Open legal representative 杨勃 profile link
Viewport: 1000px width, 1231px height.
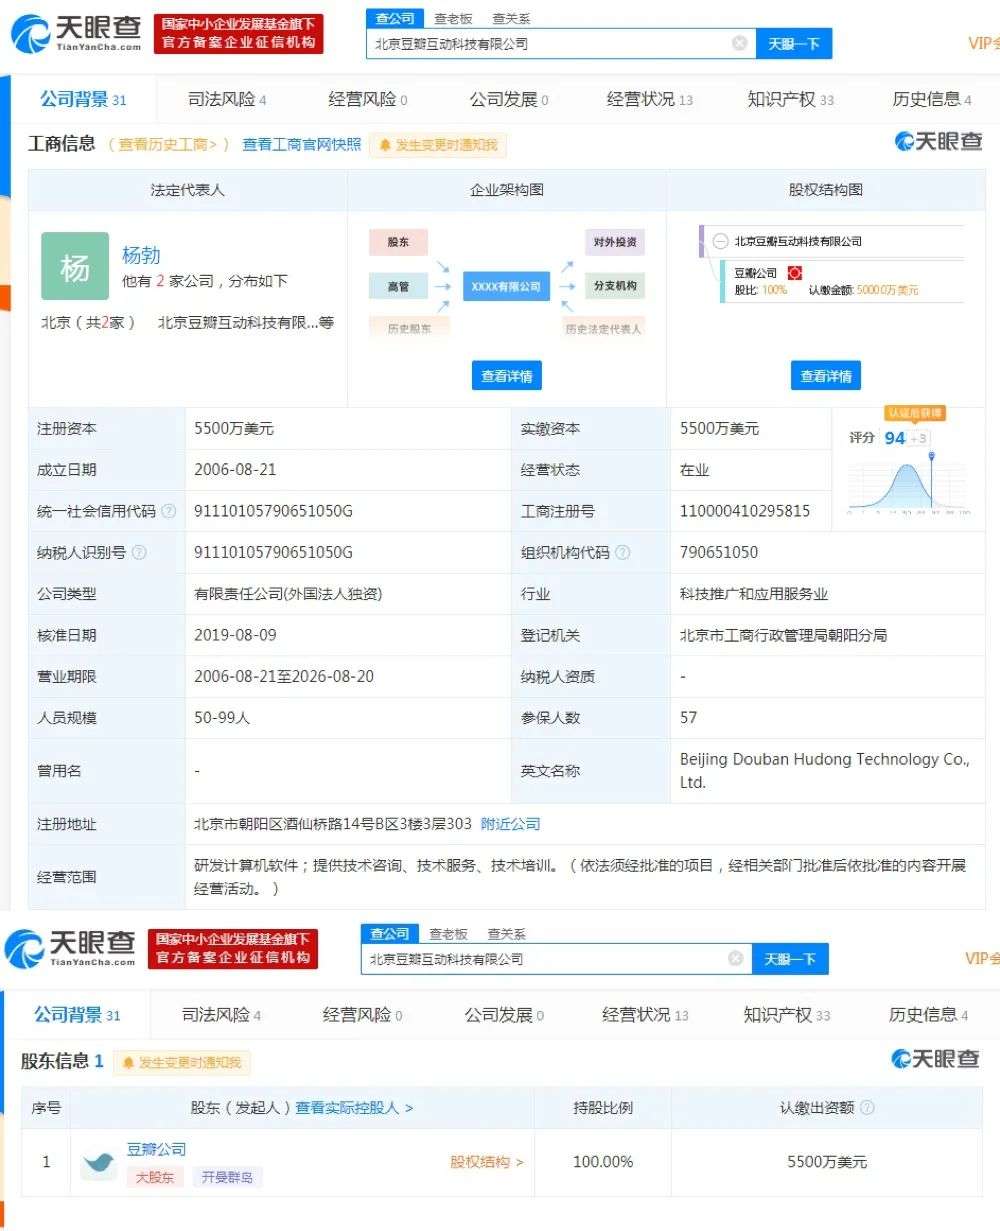pyautogui.click(x=141, y=255)
